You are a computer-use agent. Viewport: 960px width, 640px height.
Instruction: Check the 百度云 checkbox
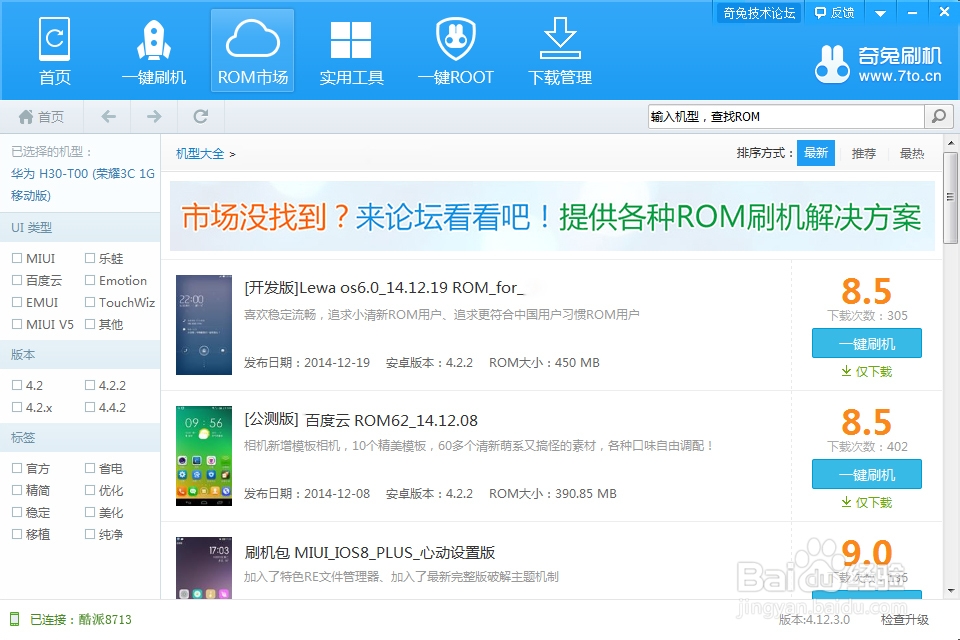(17, 280)
